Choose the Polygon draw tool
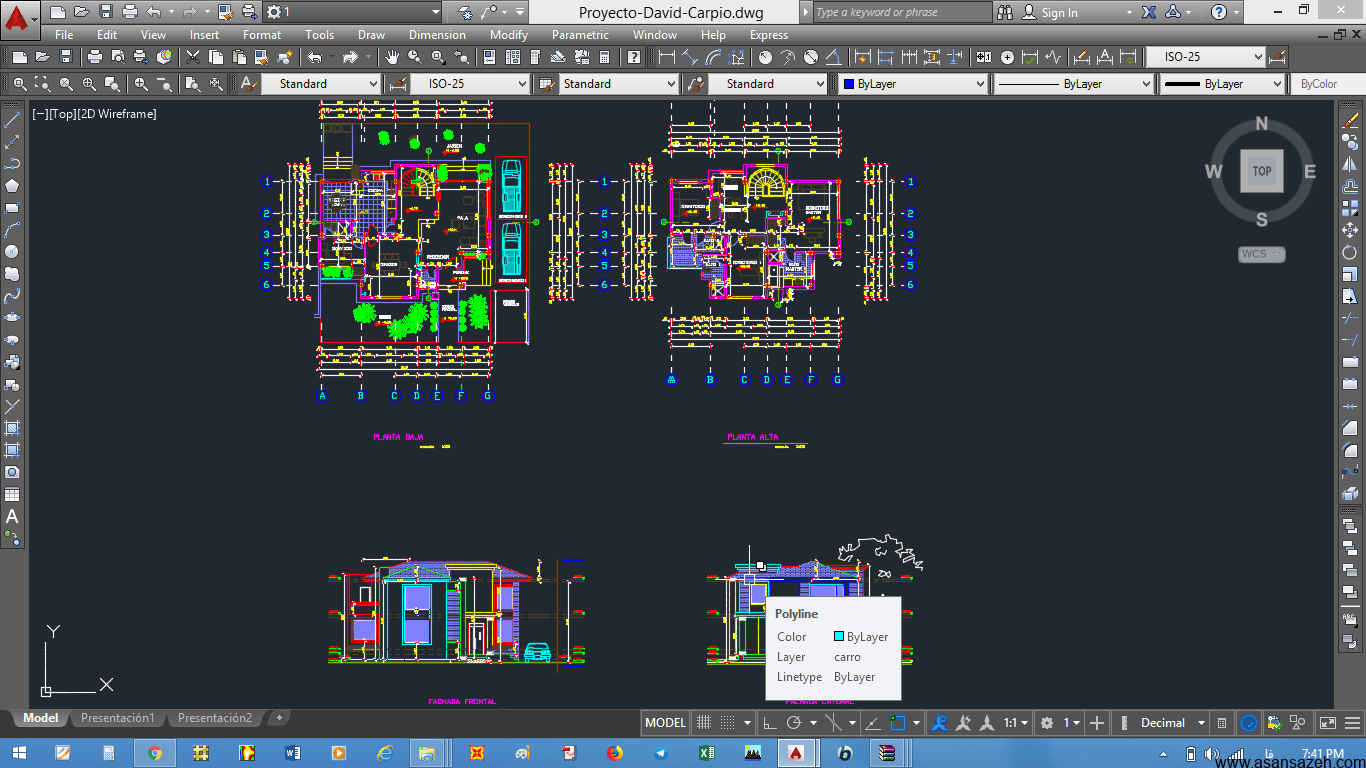The image size is (1366, 768). (x=13, y=186)
